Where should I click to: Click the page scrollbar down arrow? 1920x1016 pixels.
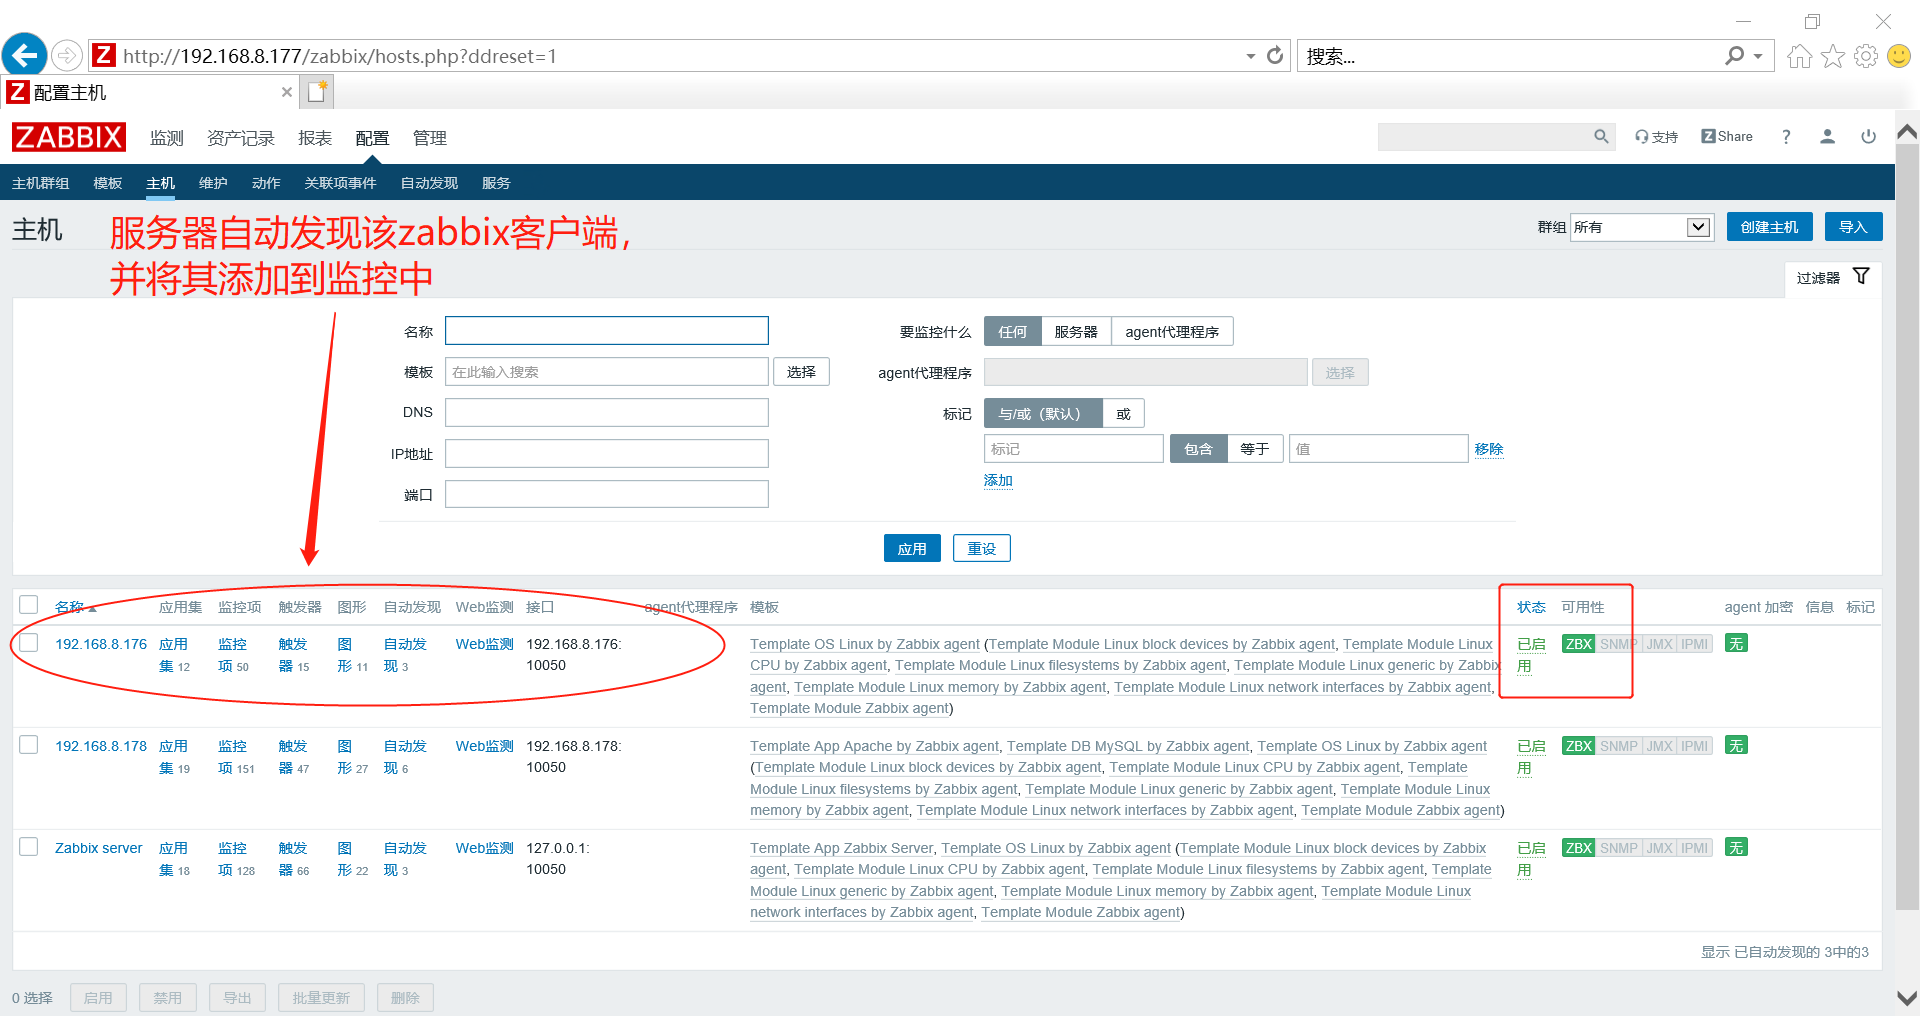click(1907, 998)
